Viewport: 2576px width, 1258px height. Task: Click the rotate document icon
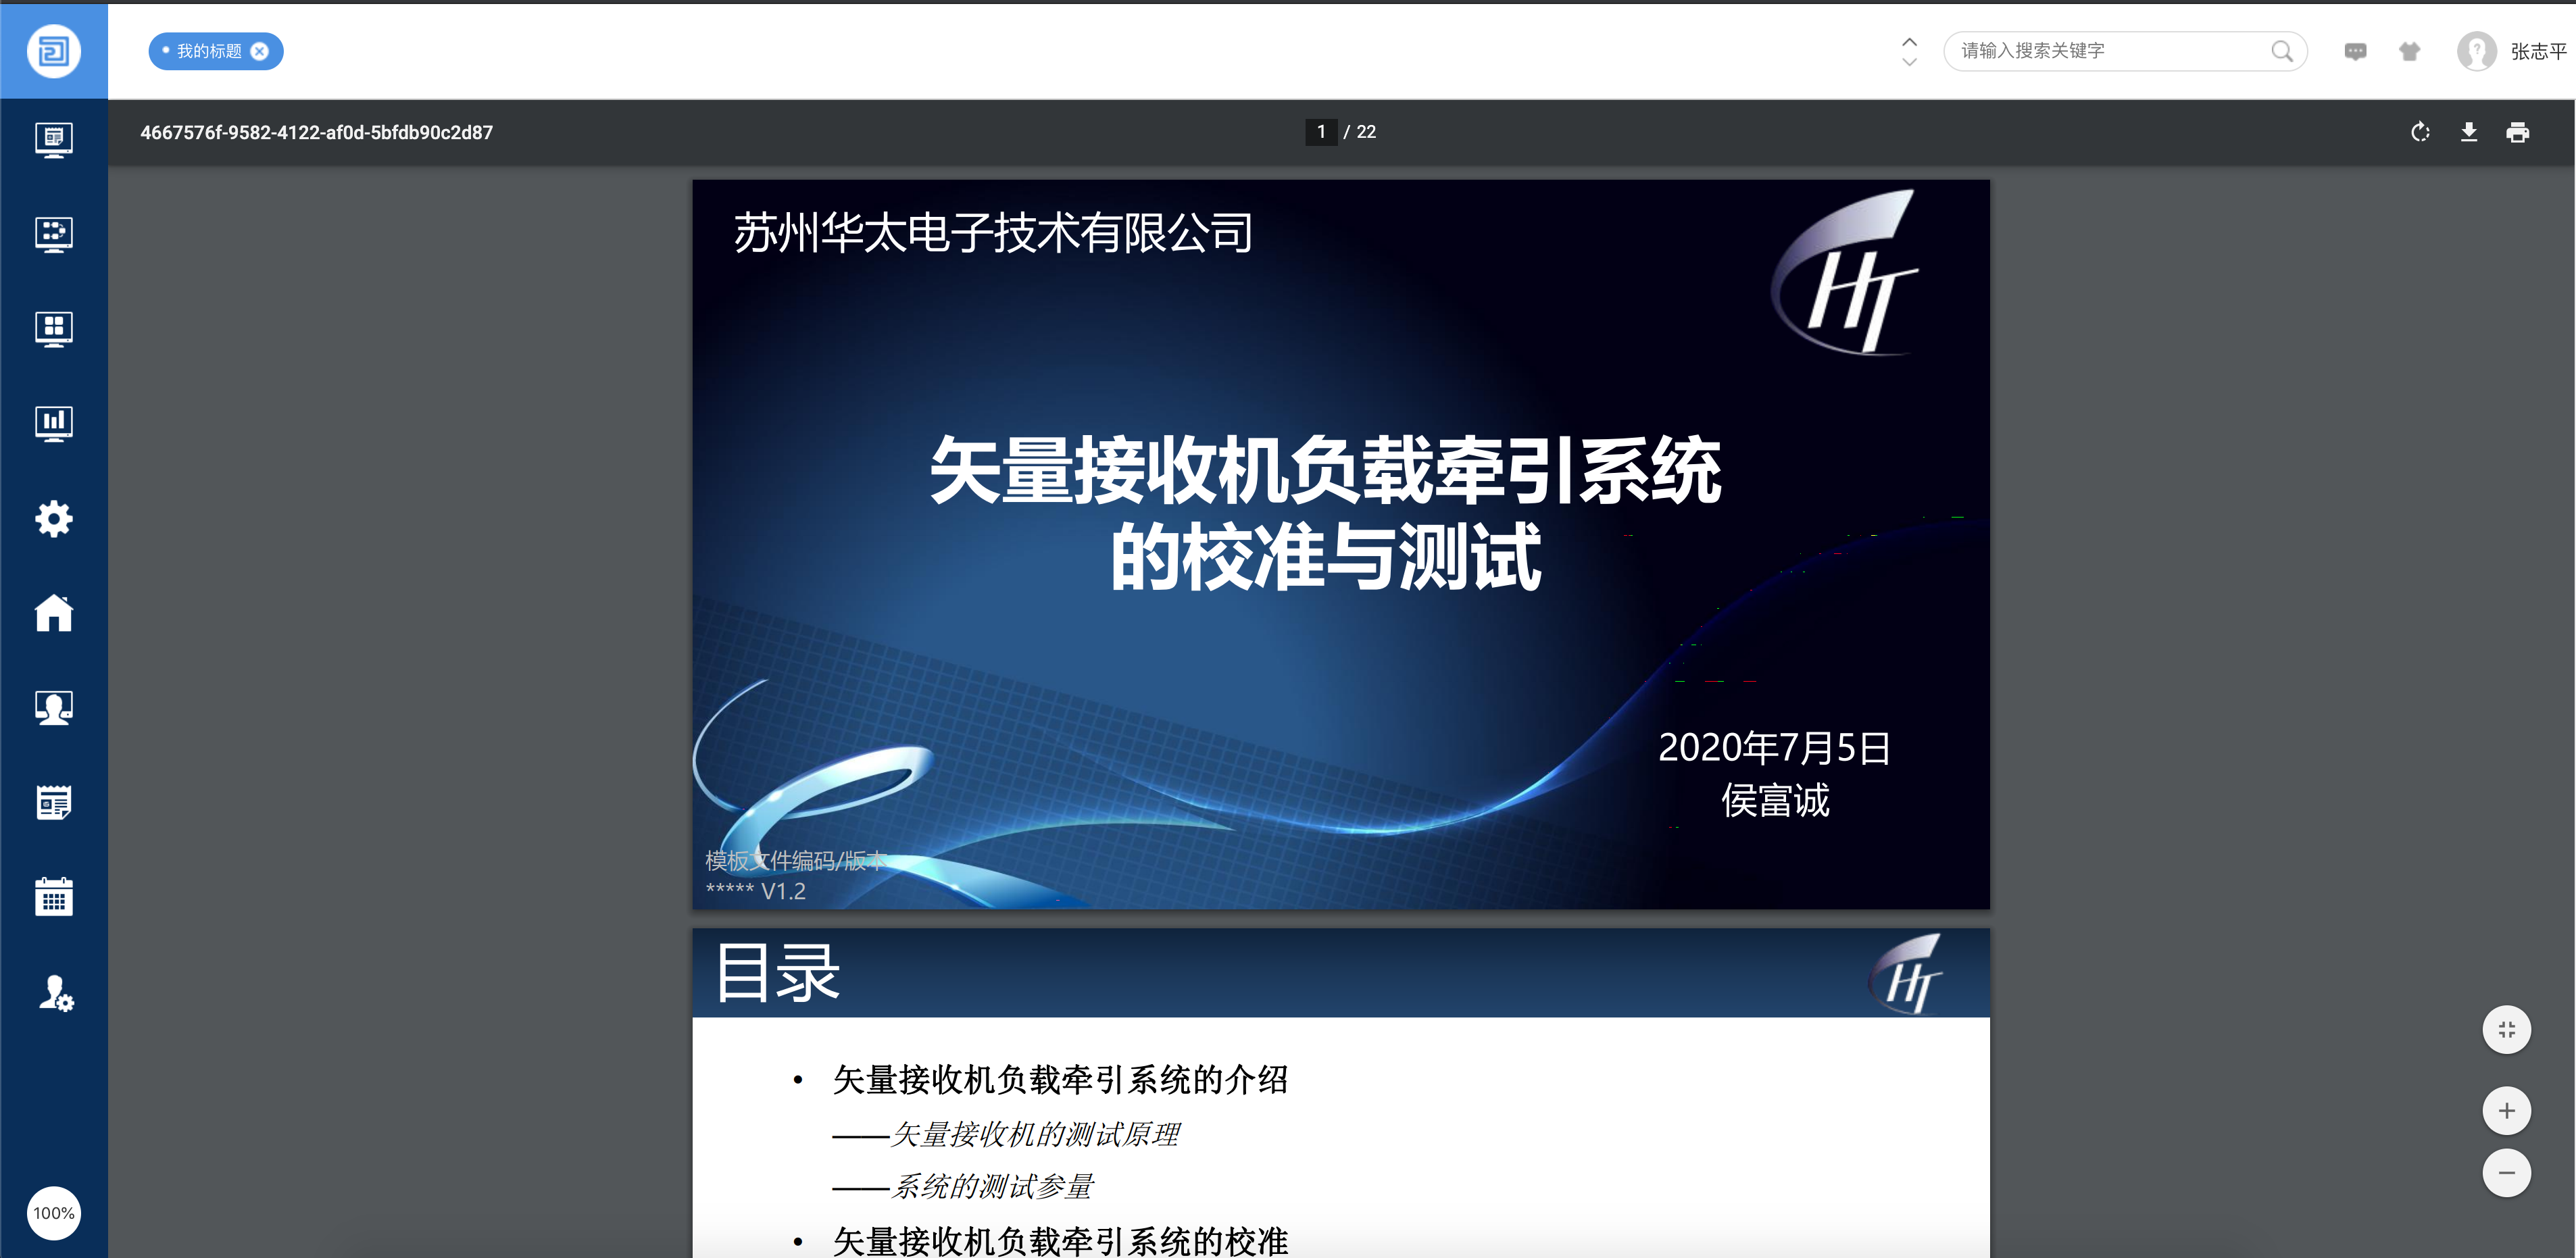pyautogui.click(x=2420, y=132)
